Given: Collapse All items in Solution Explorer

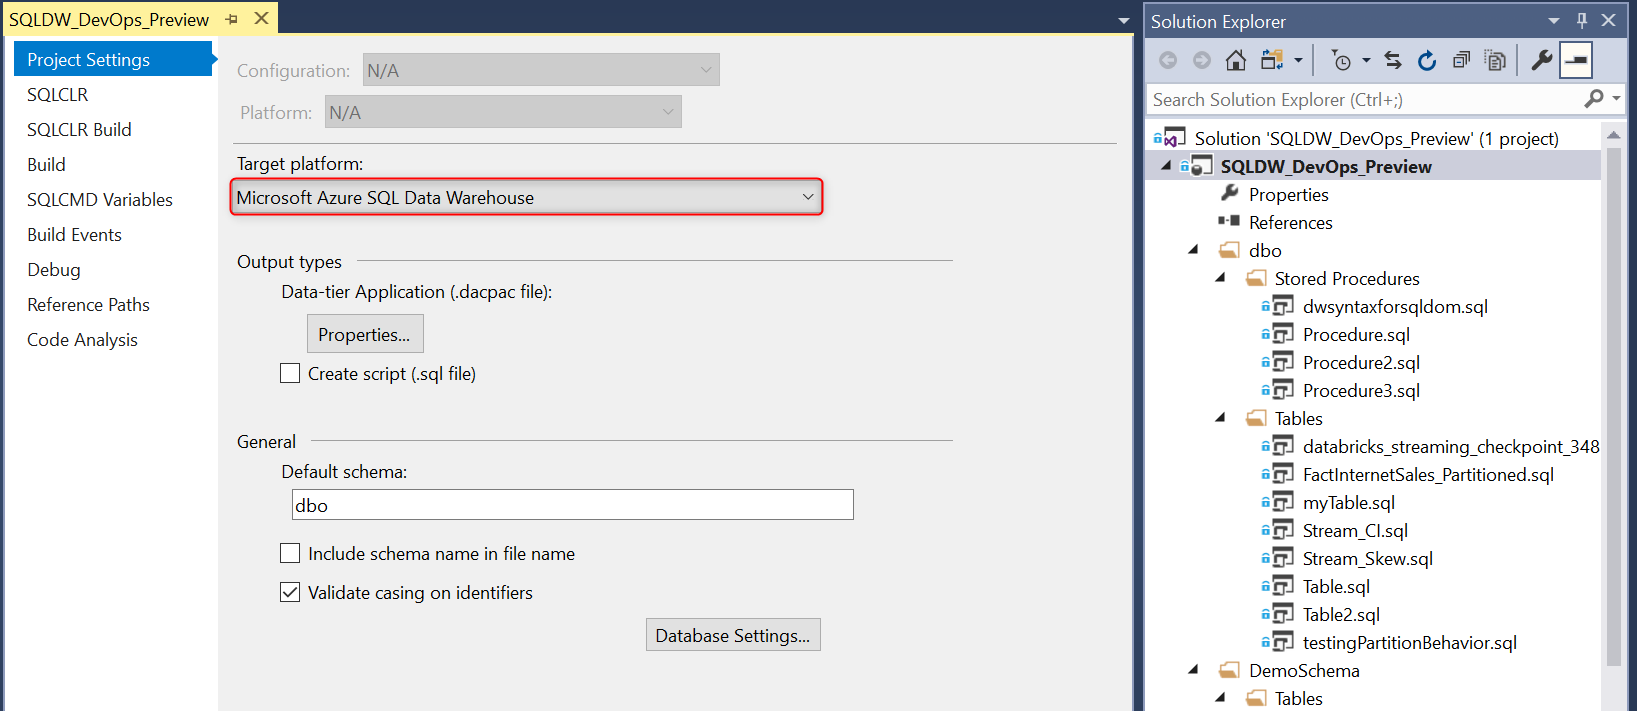Looking at the screenshot, I should 1461,60.
